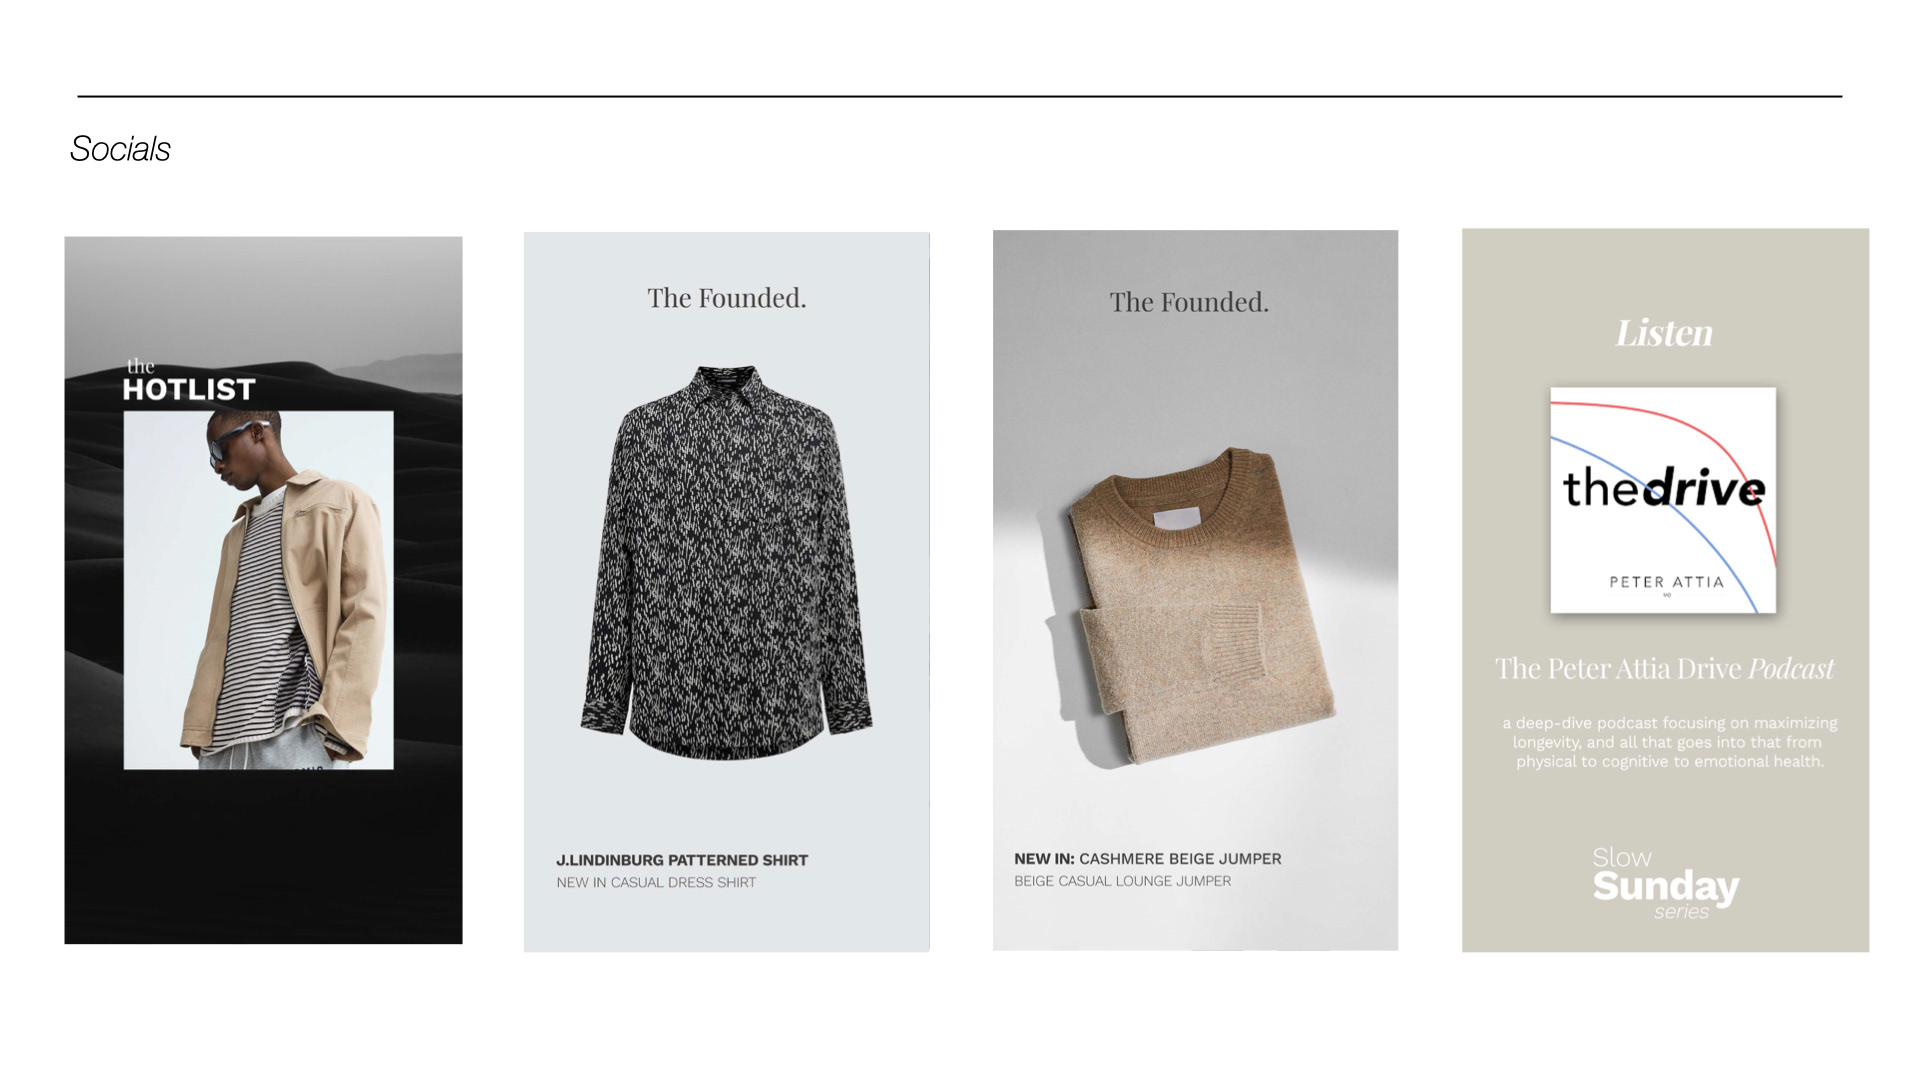Viewport: 1920px width, 1080px height.
Task: Click NEW IN: CASHMERE BEIGE JUMPER caption
Action: pos(1147,859)
